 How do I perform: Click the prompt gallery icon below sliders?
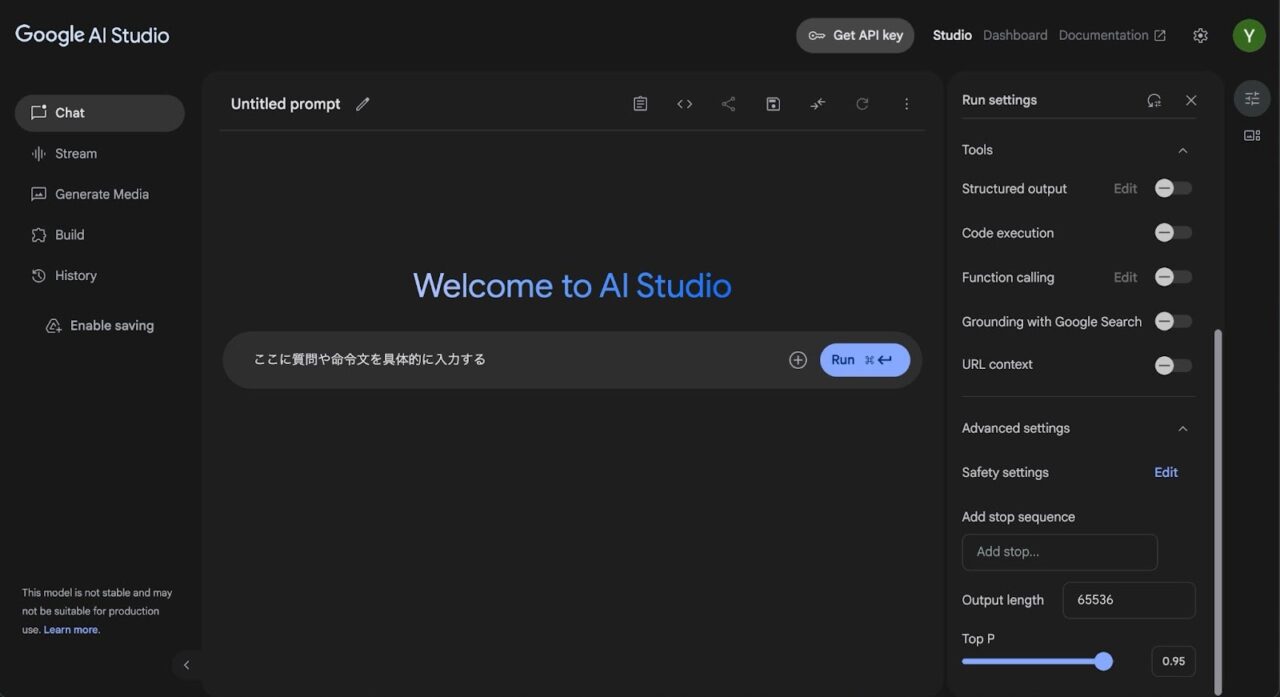(x=1252, y=135)
